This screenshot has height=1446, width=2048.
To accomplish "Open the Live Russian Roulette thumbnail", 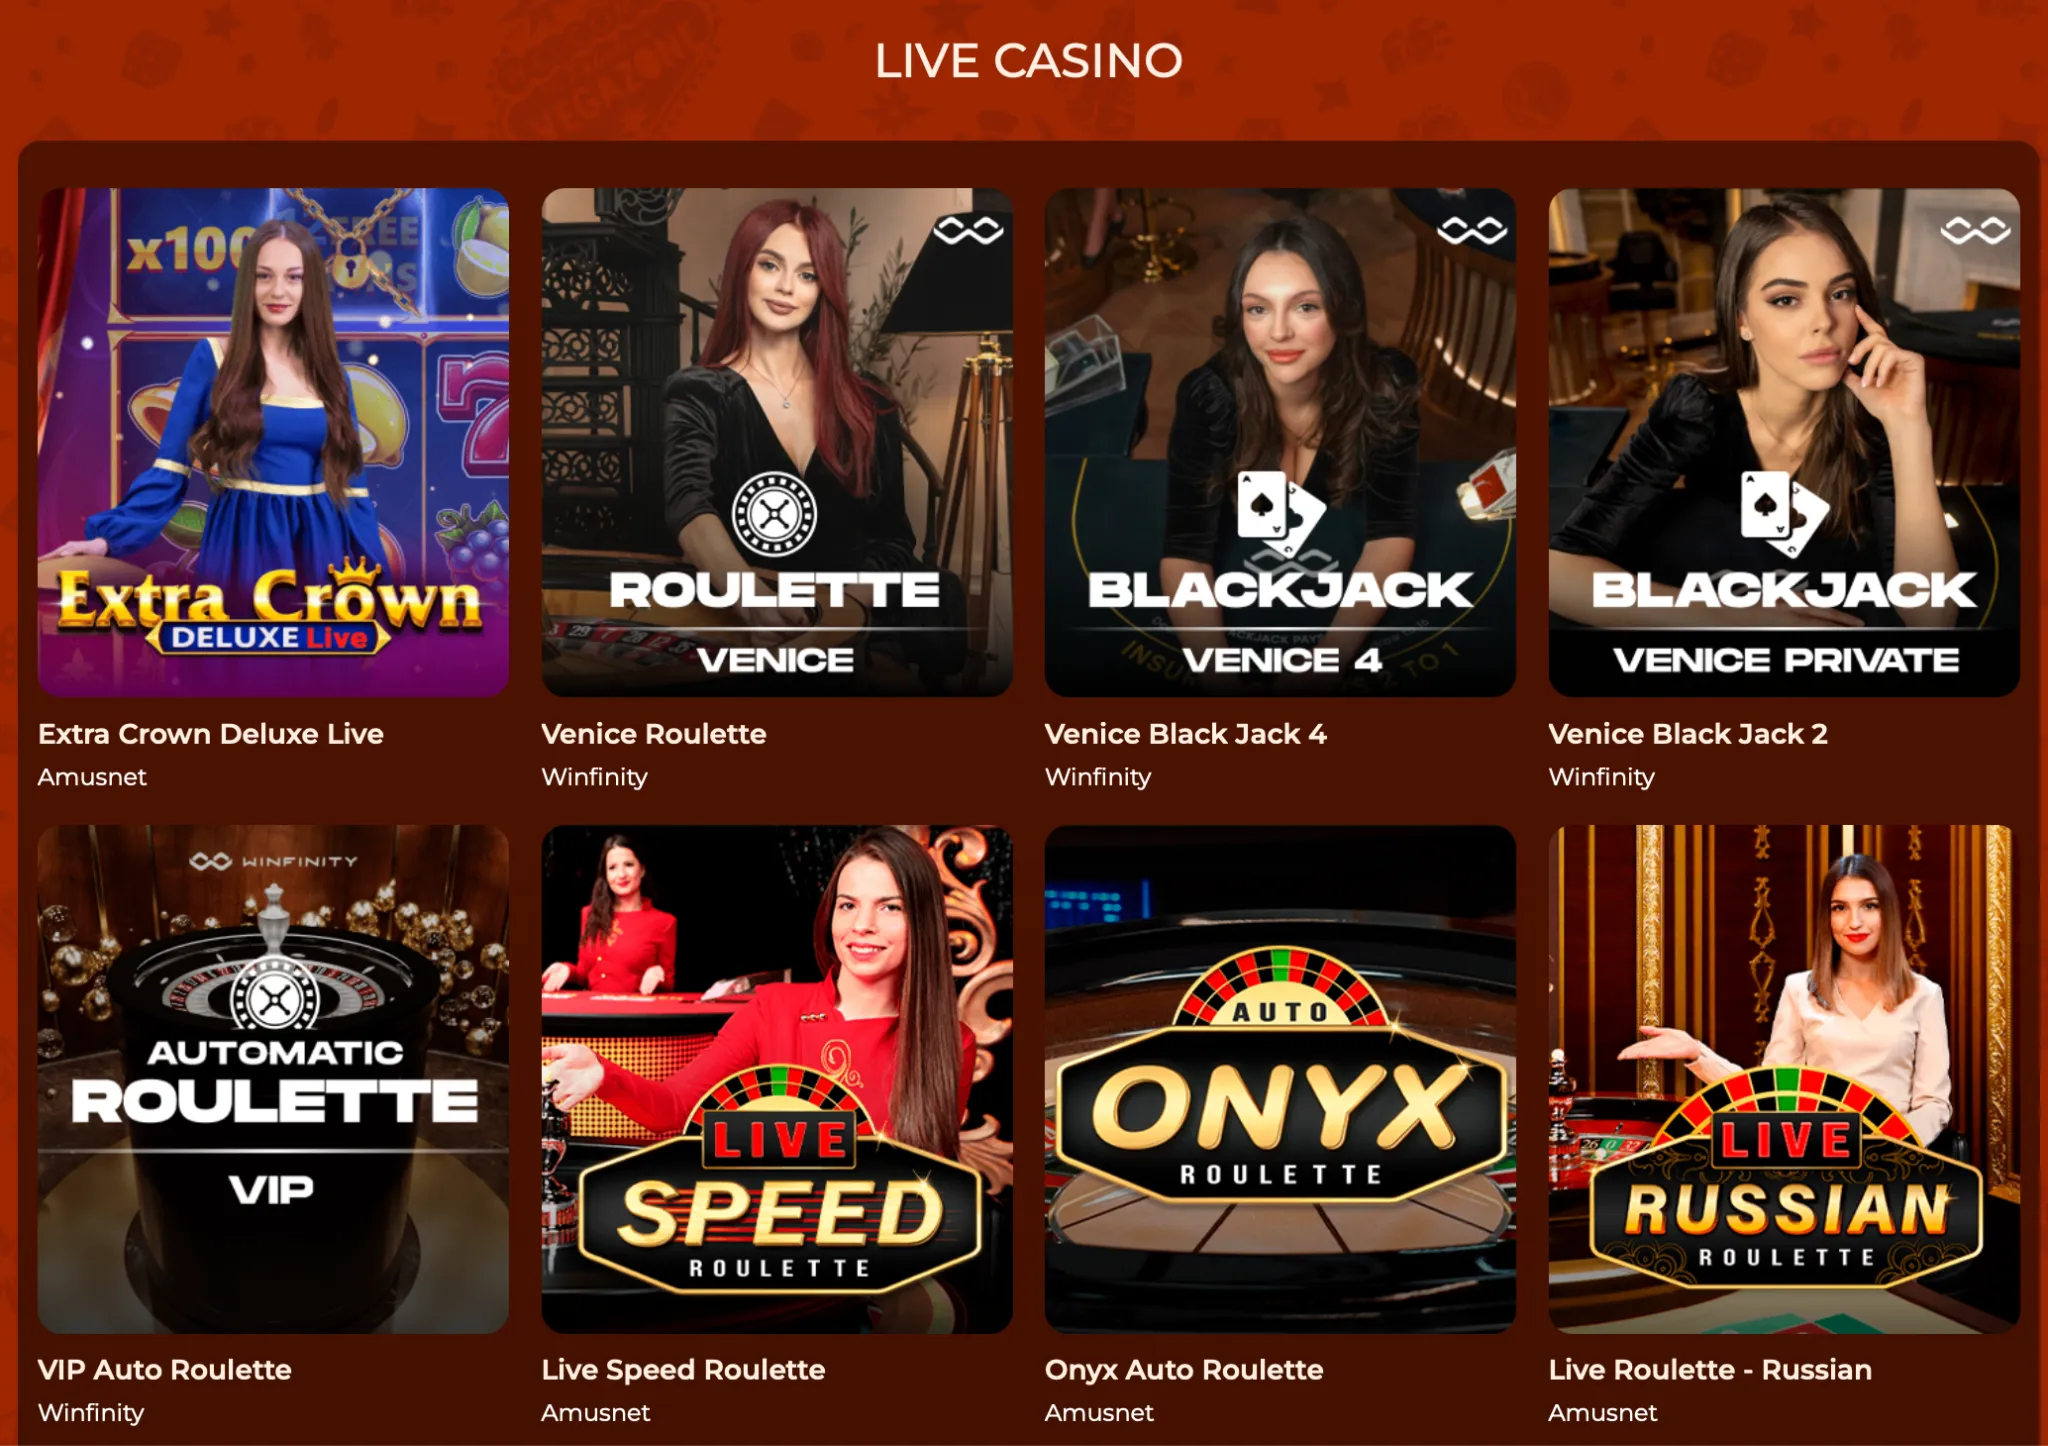I will click(x=1784, y=1079).
